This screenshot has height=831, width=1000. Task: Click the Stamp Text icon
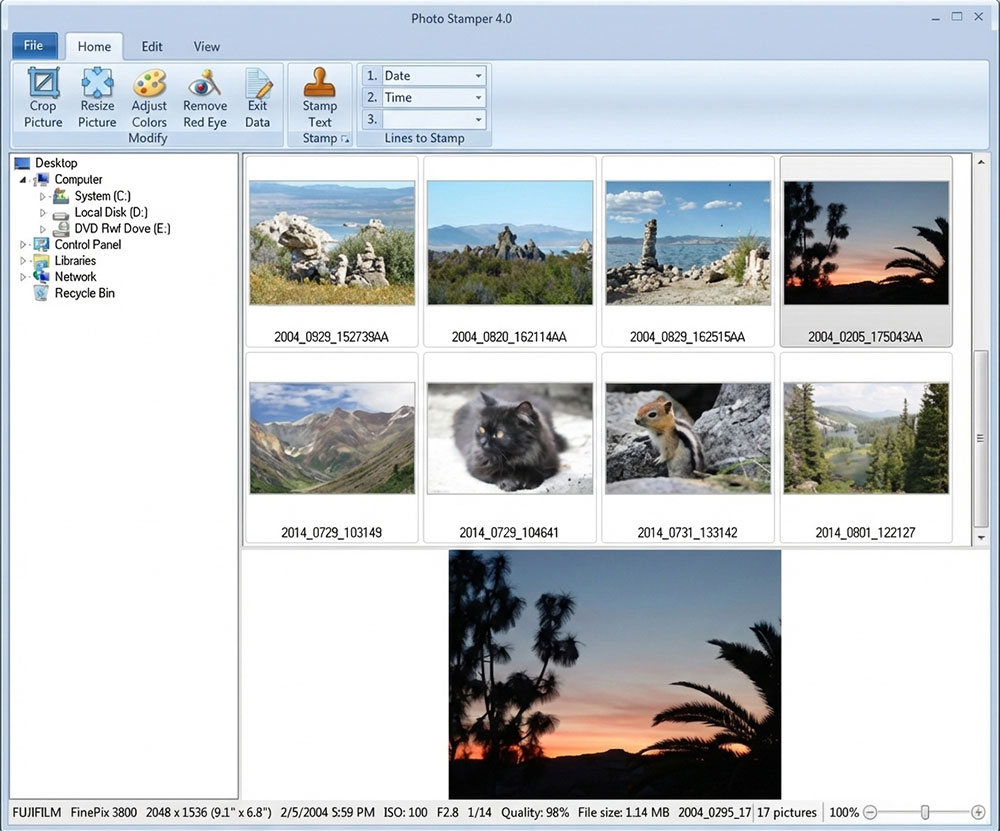pos(319,98)
